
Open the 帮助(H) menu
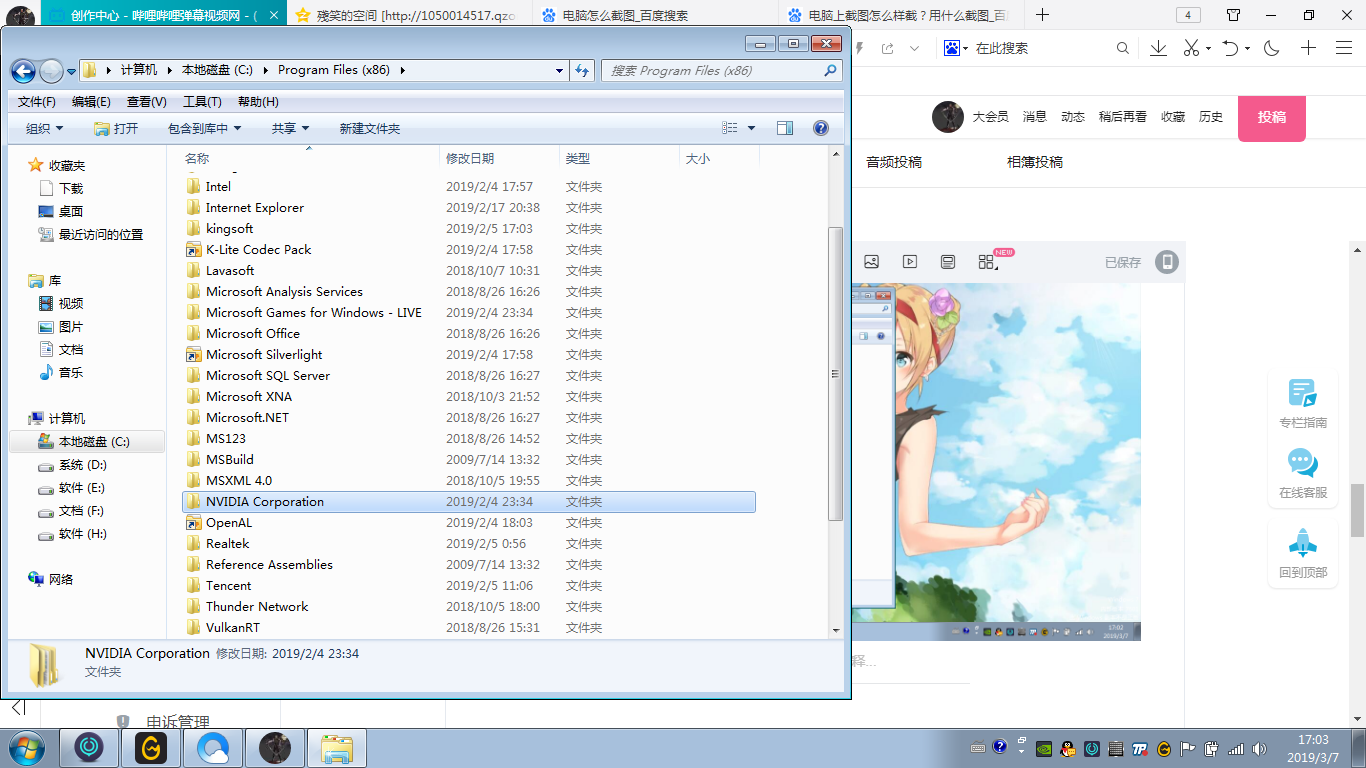click(258, 102)
